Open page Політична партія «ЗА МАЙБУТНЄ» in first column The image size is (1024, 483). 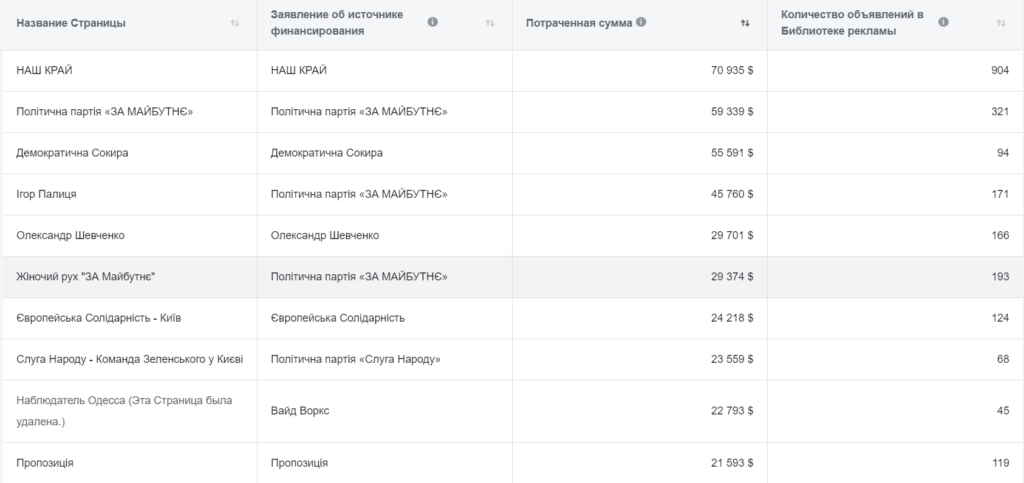pyautogui.click(x=104, y=112)
